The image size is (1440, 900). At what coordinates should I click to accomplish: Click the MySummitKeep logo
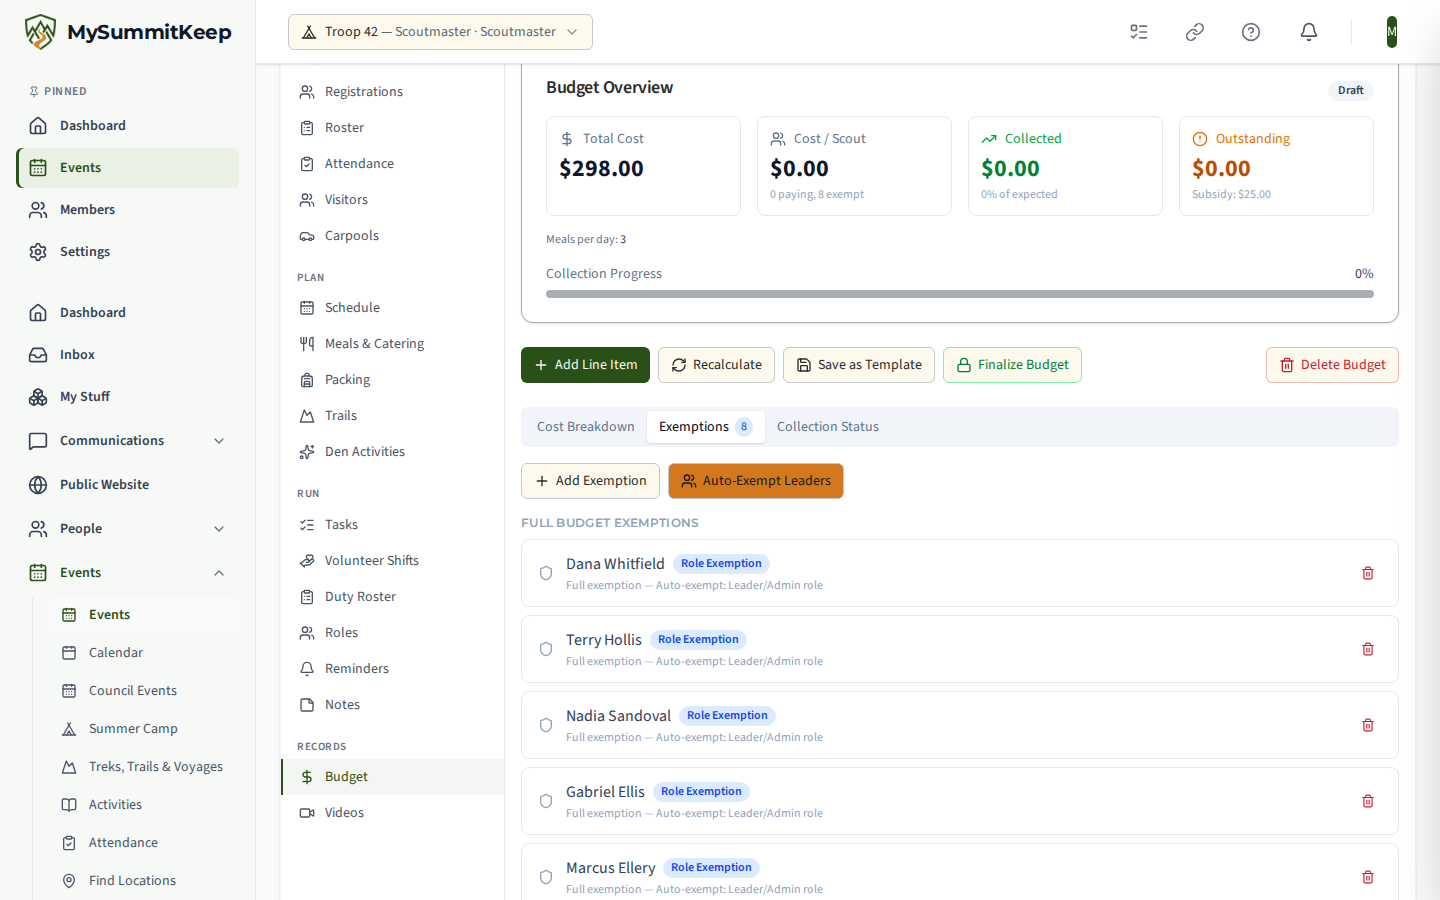tap(128, 32)
